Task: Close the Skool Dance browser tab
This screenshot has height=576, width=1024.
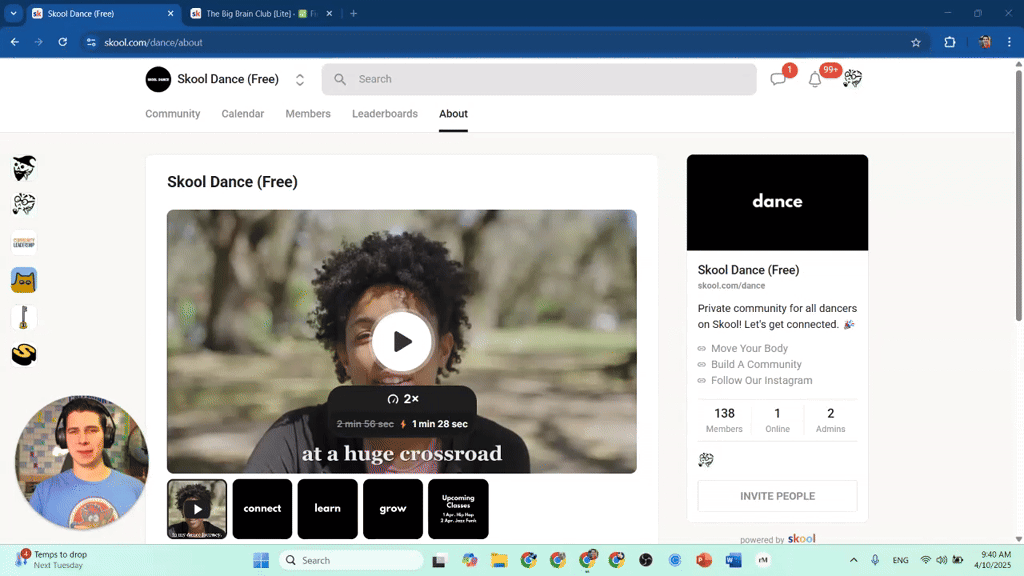Action: click(x=170, y=14)
